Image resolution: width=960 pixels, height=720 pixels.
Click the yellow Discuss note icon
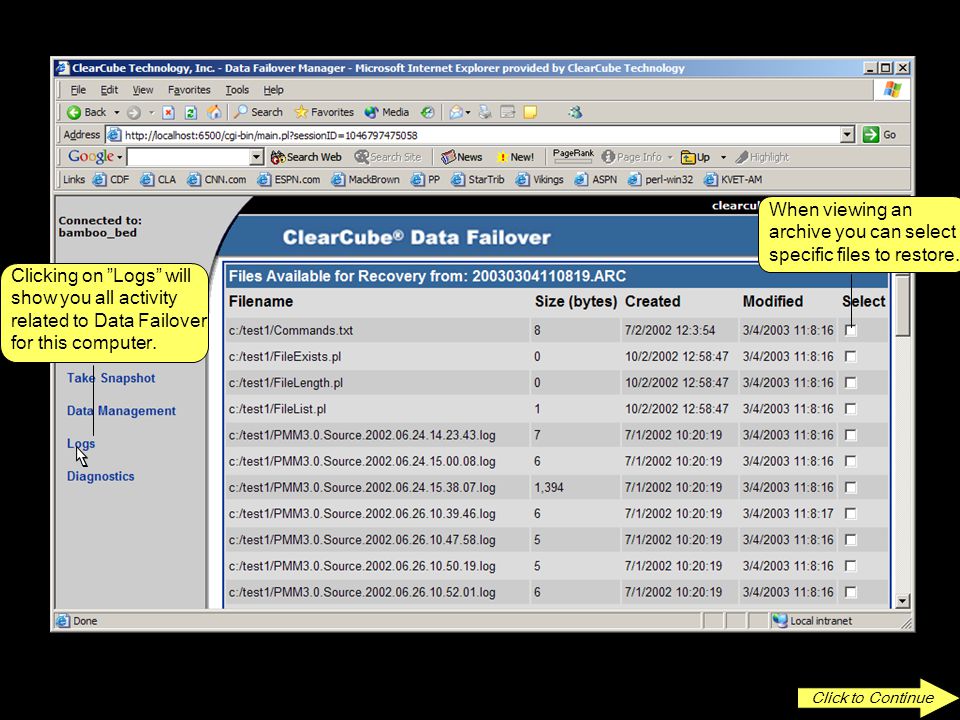click(x=530, y=112)
